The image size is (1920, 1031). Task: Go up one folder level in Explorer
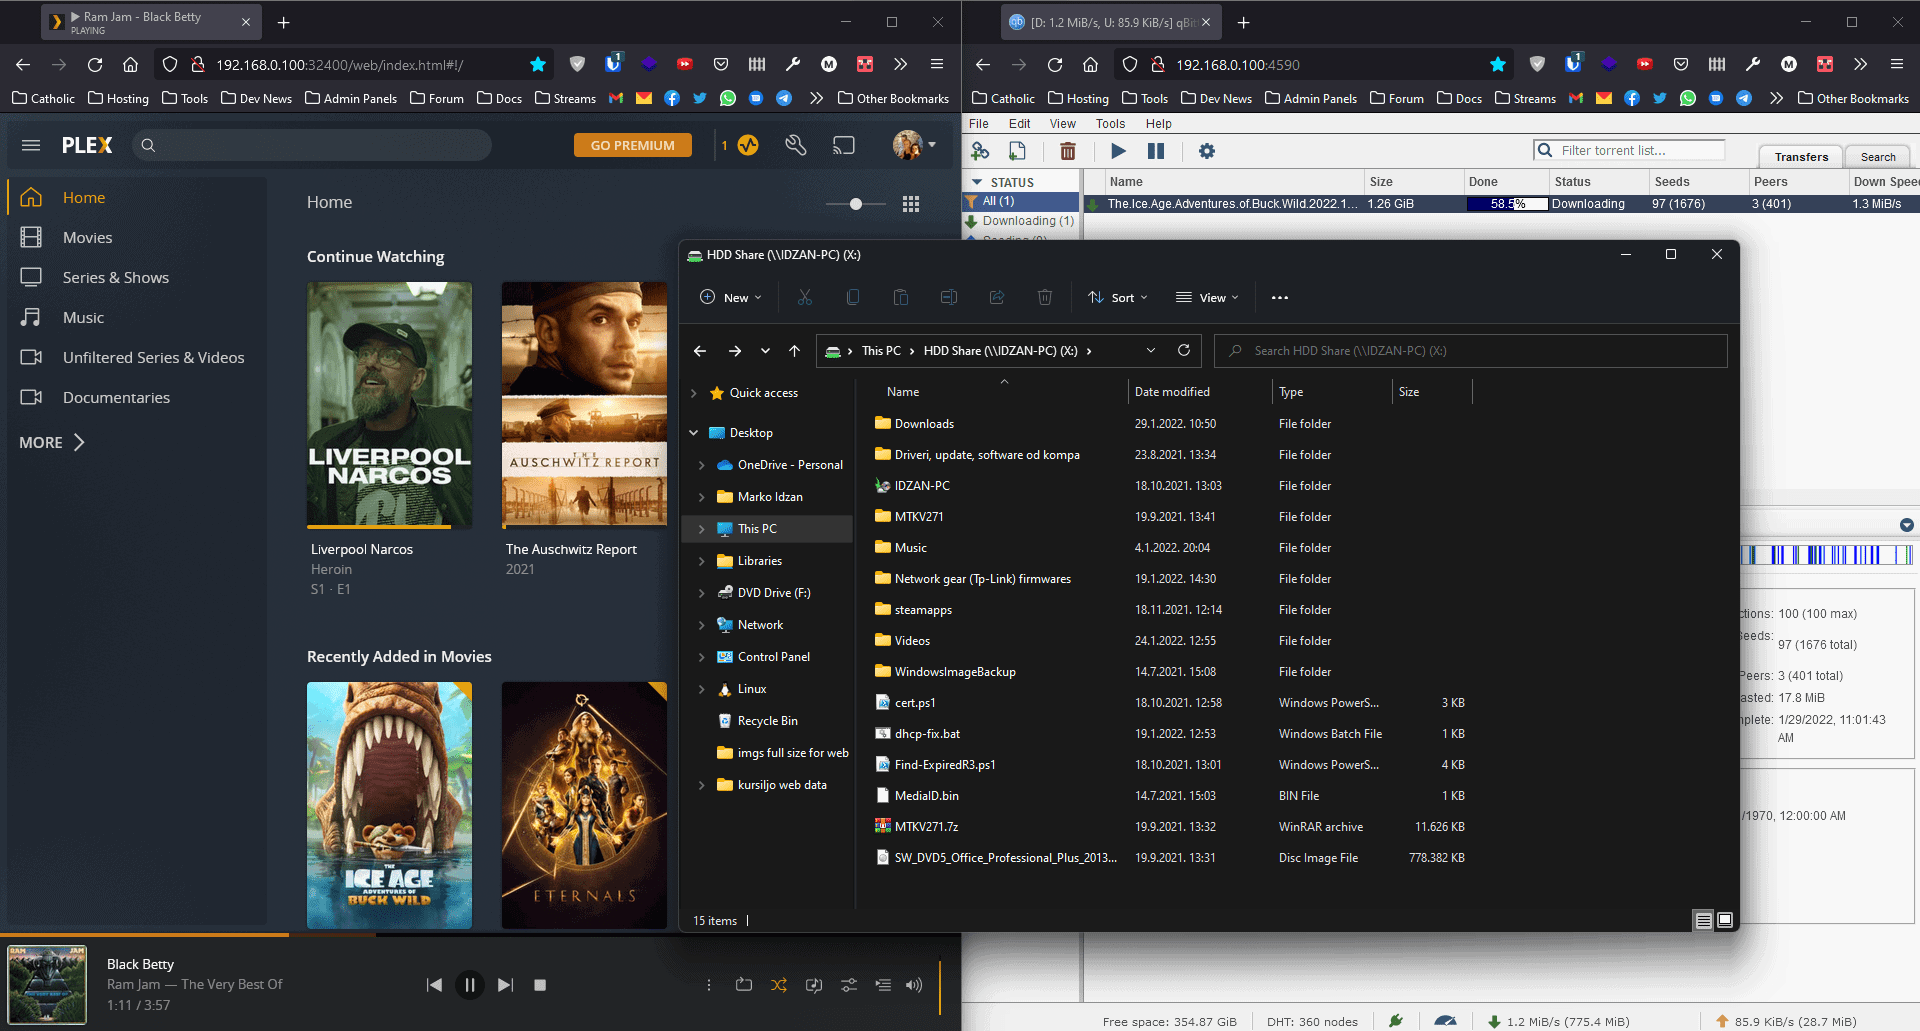click(x=794, y=351)
